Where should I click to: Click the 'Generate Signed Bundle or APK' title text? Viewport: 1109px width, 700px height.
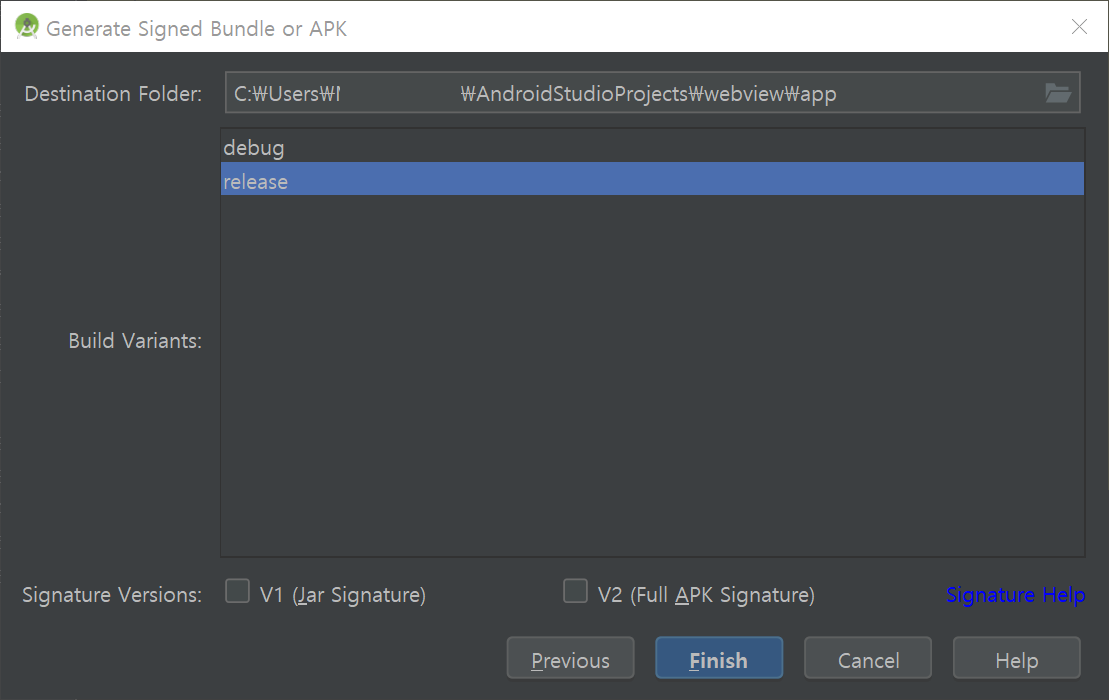[197, 28]
